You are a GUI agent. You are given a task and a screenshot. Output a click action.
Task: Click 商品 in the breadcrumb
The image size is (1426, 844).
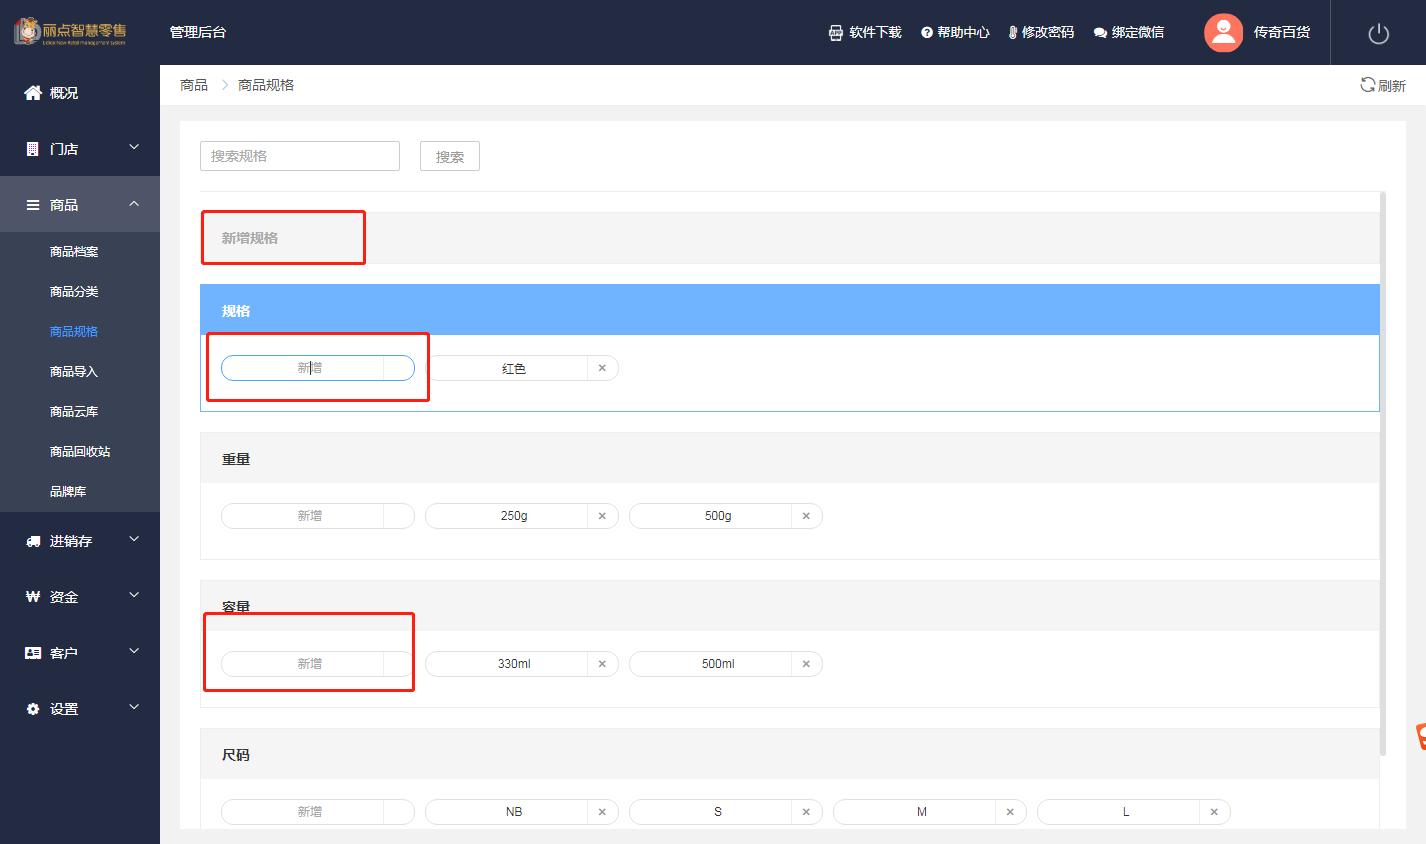tap(194, 85)
